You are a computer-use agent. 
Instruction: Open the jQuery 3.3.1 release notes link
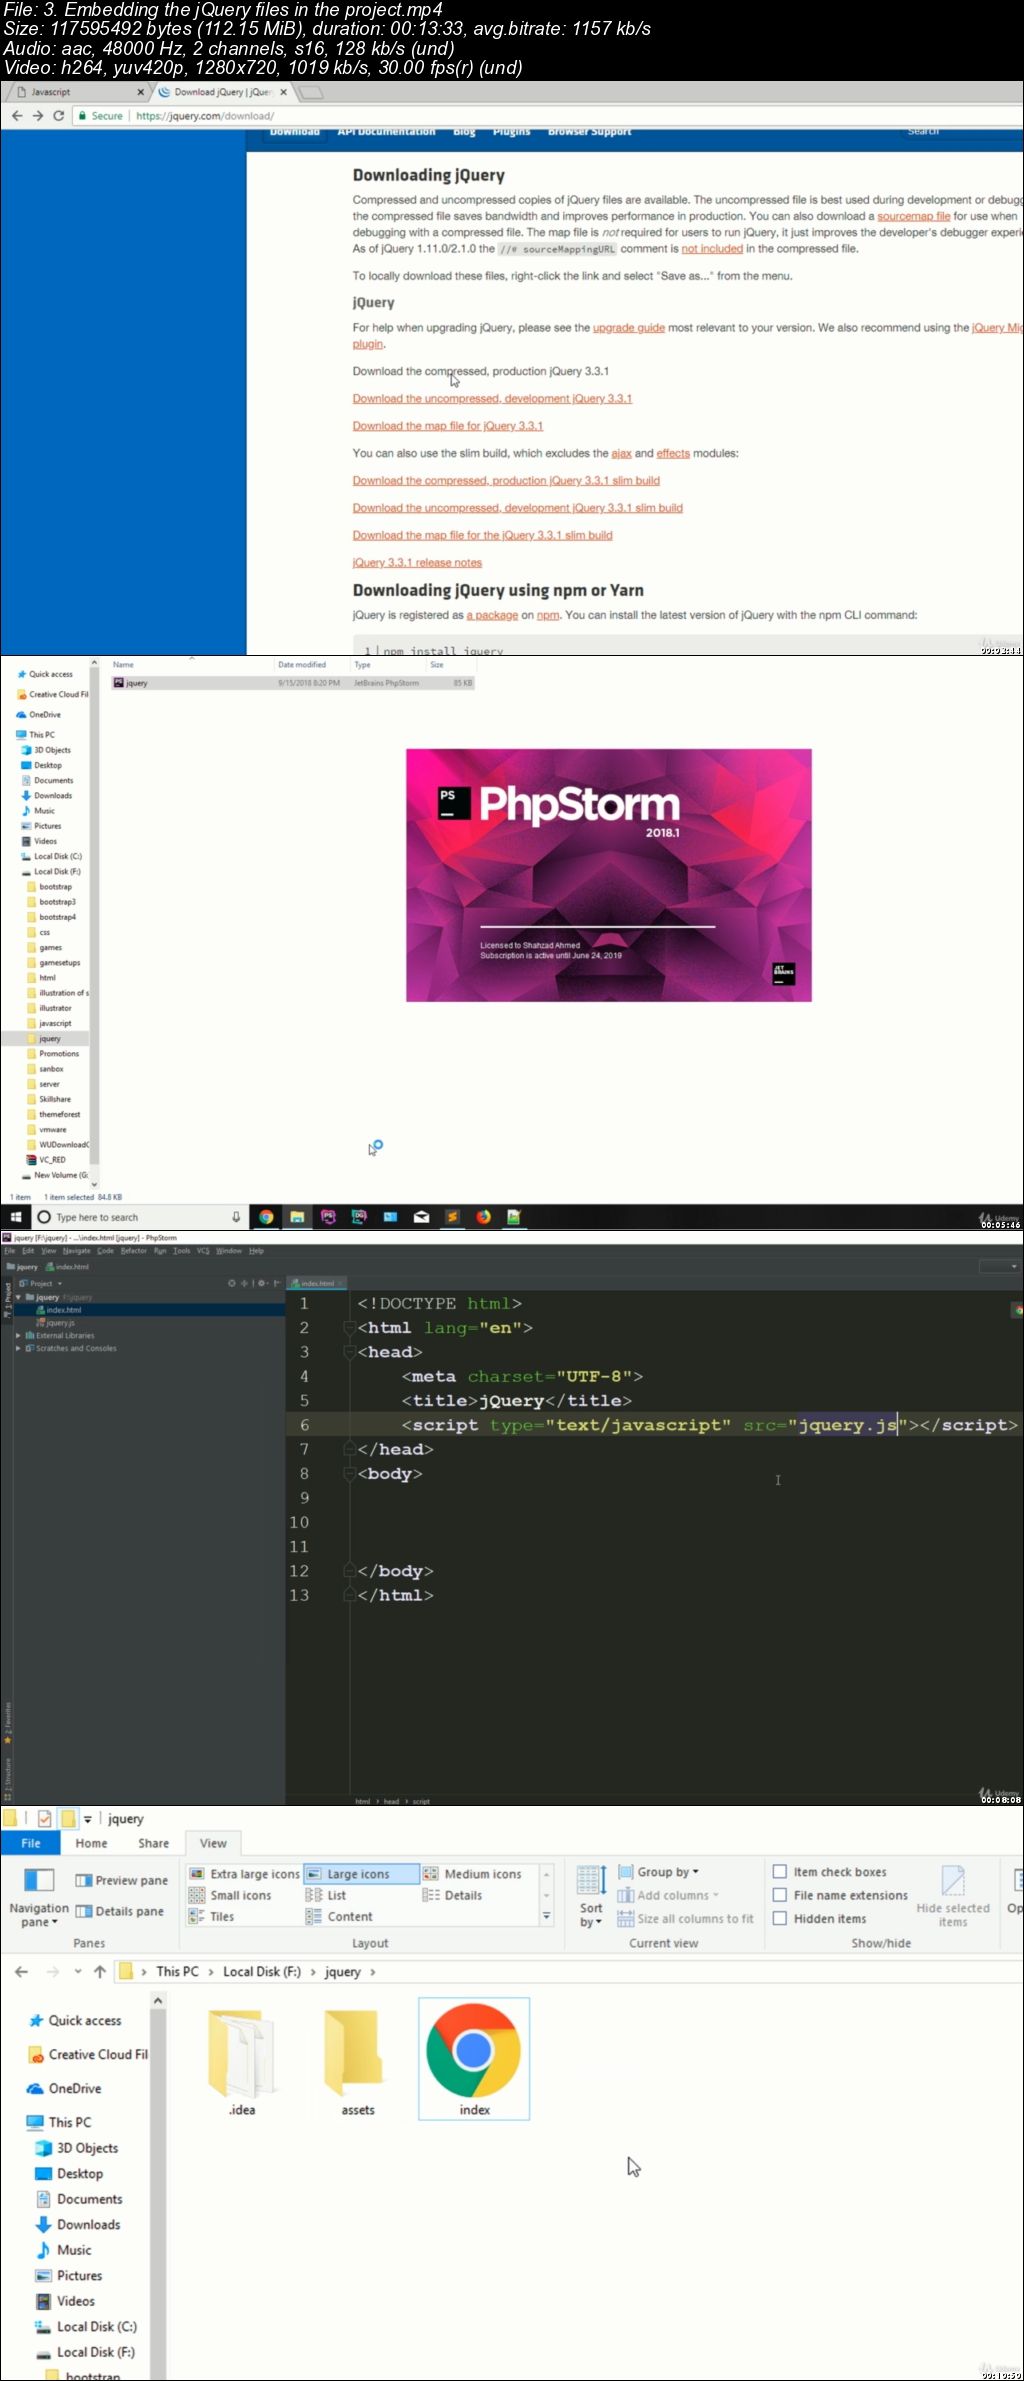coord(417,563)
